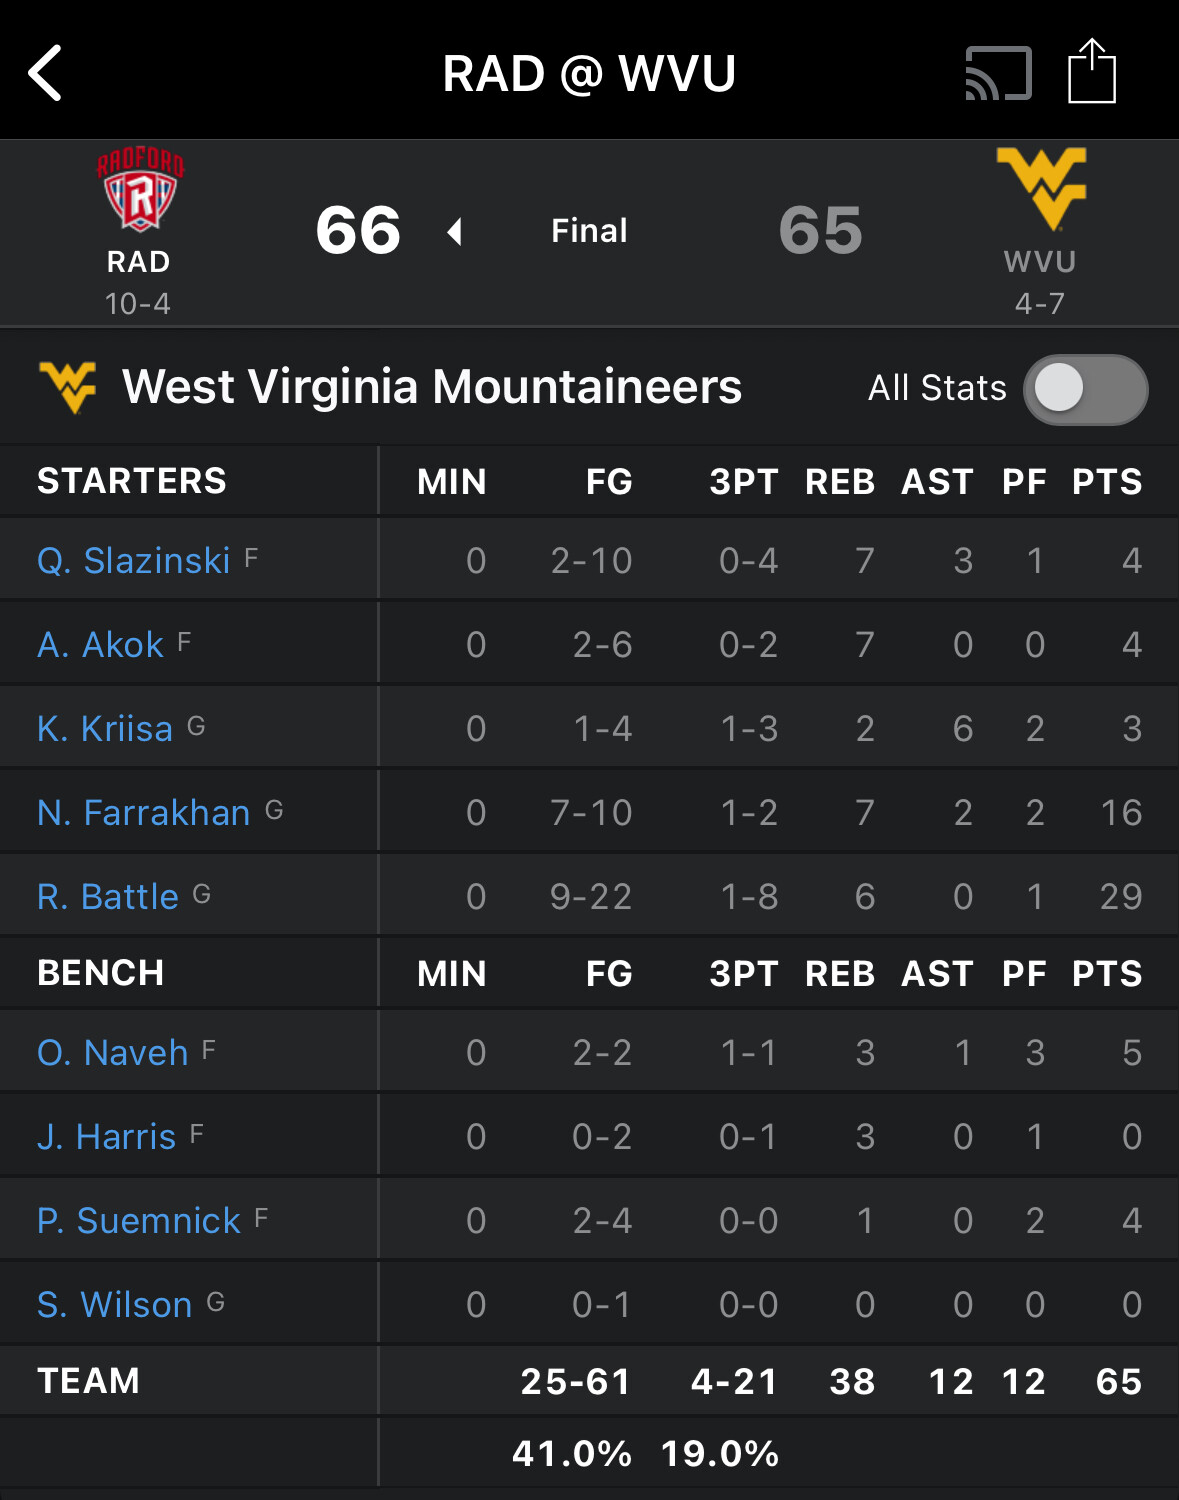This screenshot has width=1179, height=1500.
Task: View O. Naveh player page
Action: point(113,1053)
